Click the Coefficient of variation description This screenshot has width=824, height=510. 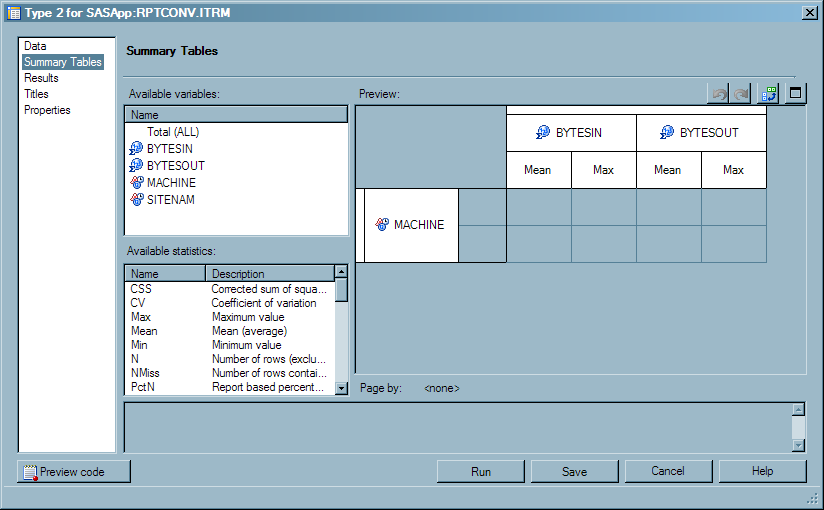(264, 303)
